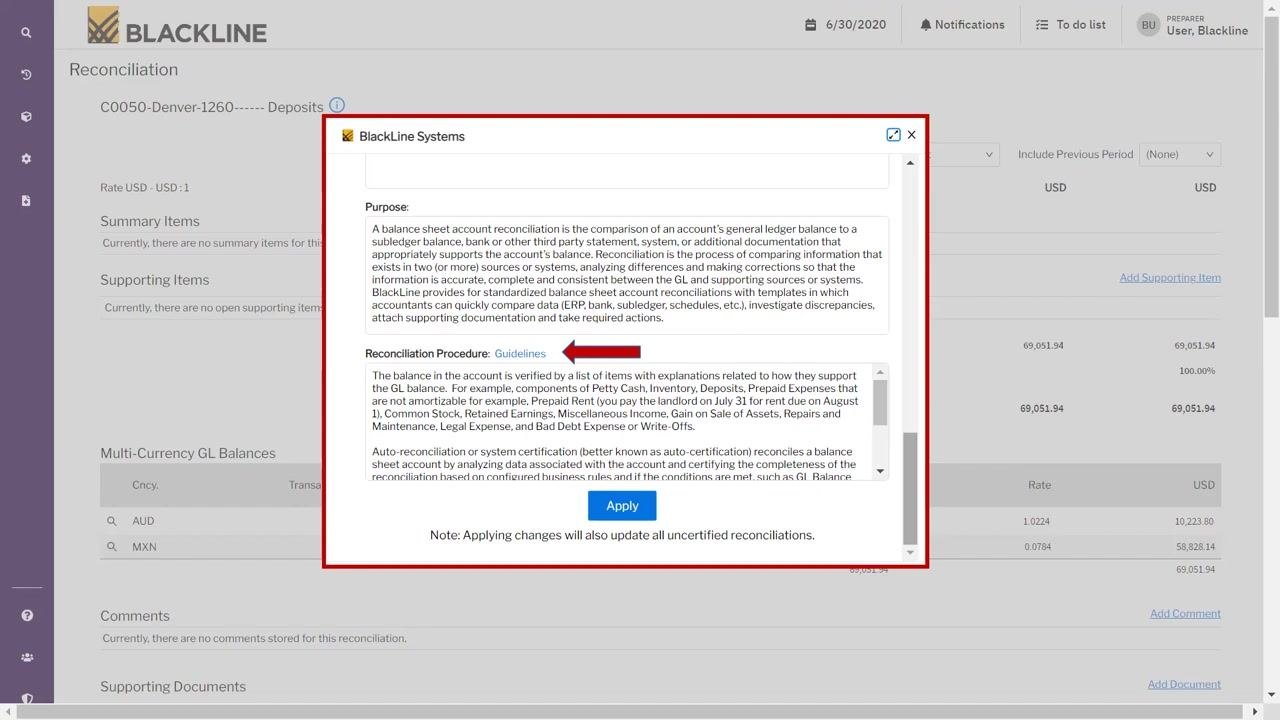Open the To do list

point(1070,25)
